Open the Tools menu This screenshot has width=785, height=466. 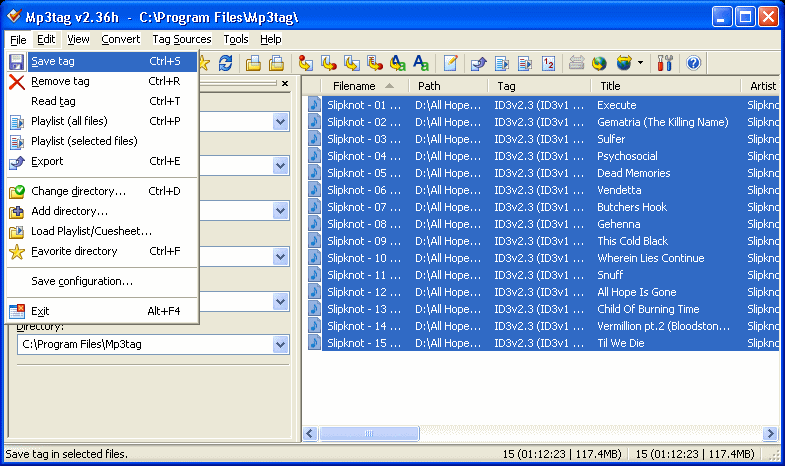coord(236,39)
